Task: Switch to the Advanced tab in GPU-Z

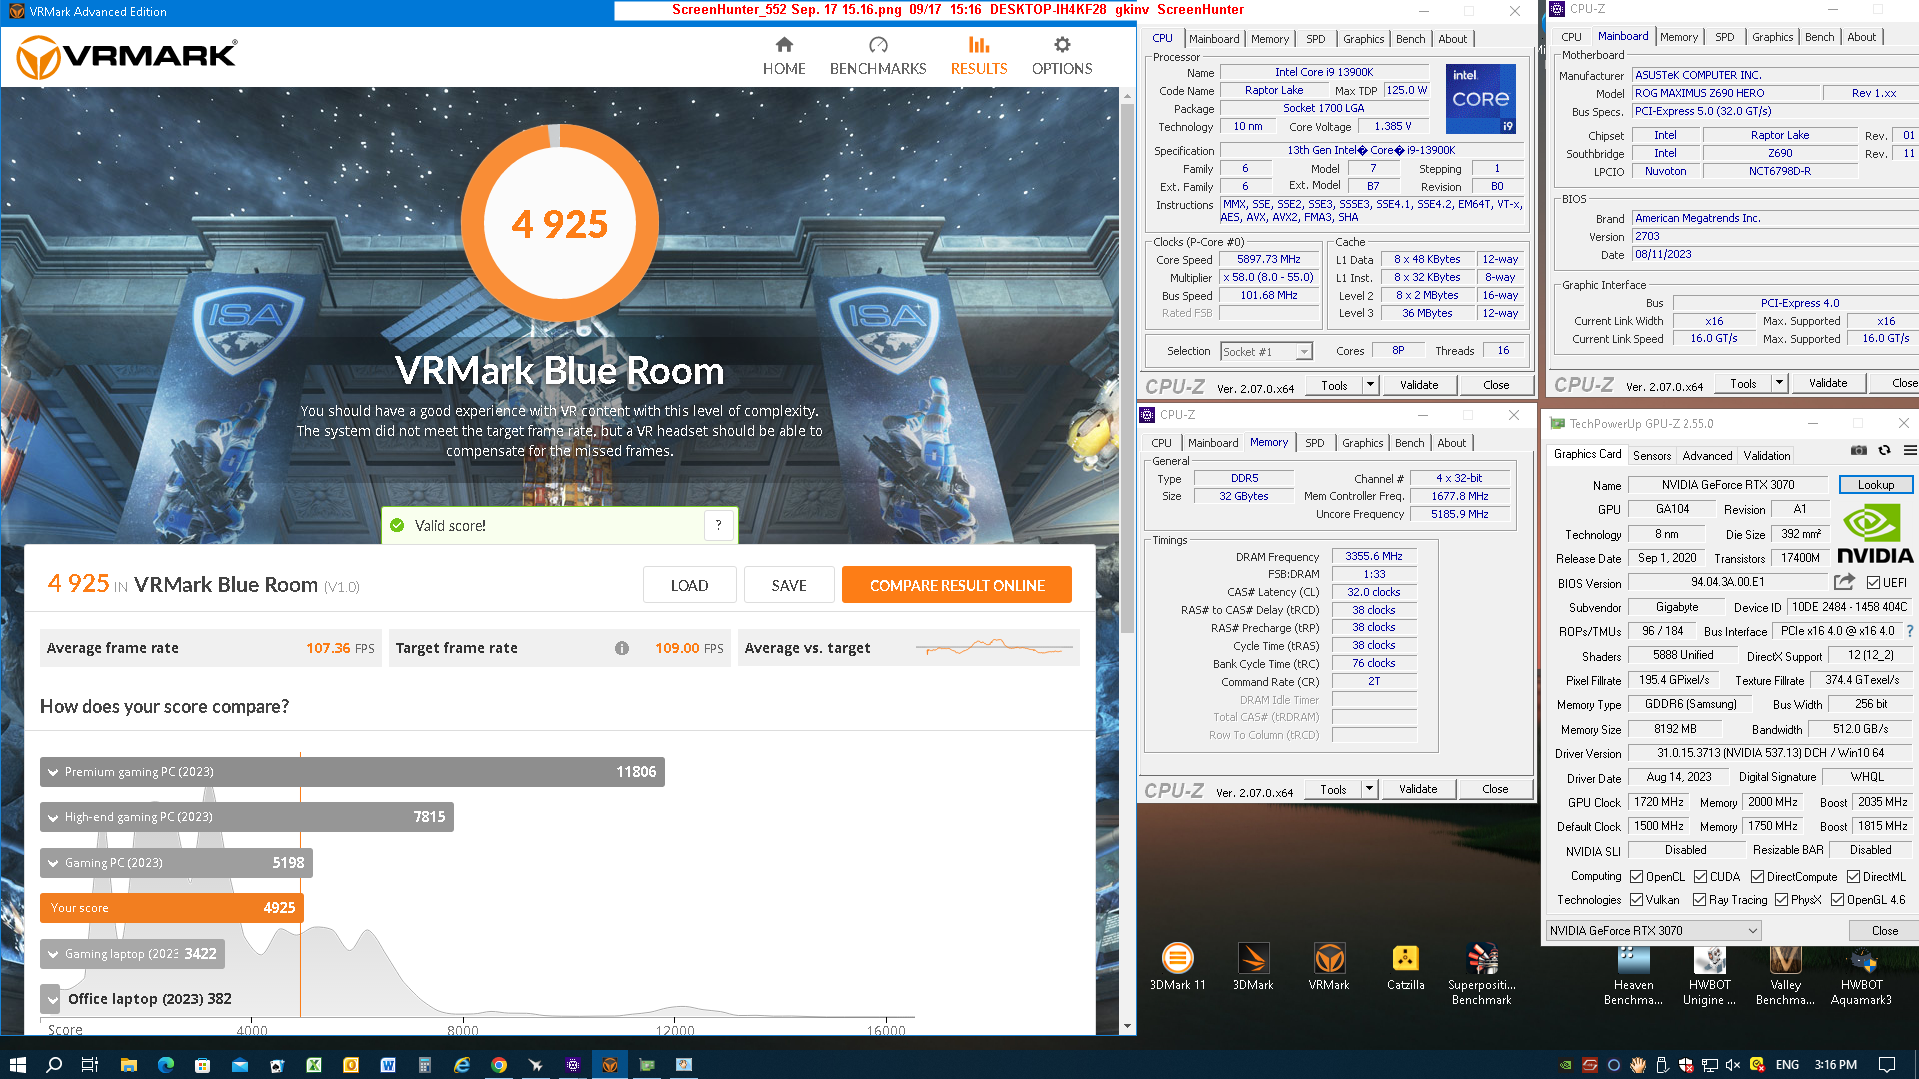Action: 1707,456
